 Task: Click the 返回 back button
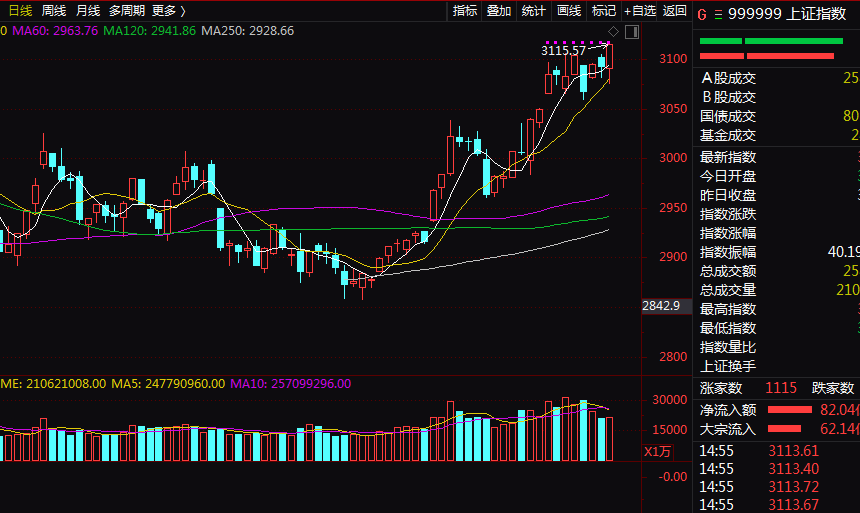coord(675,10)
